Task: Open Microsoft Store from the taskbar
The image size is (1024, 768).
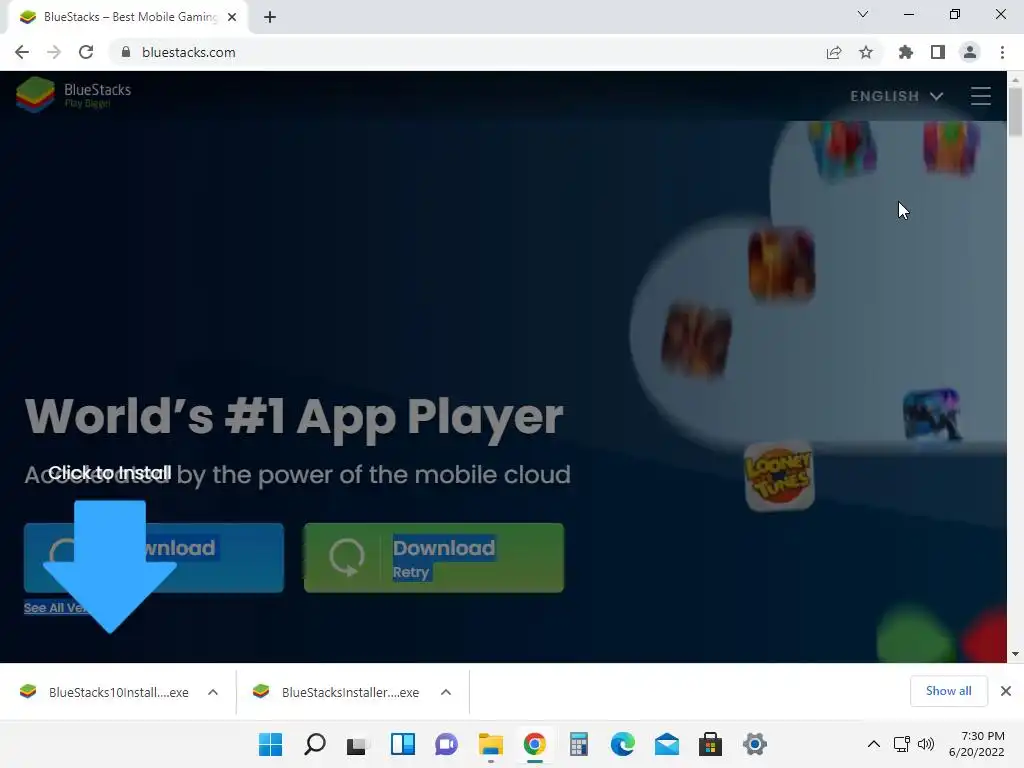Action: pyautogui.click(x=711, y=744)
